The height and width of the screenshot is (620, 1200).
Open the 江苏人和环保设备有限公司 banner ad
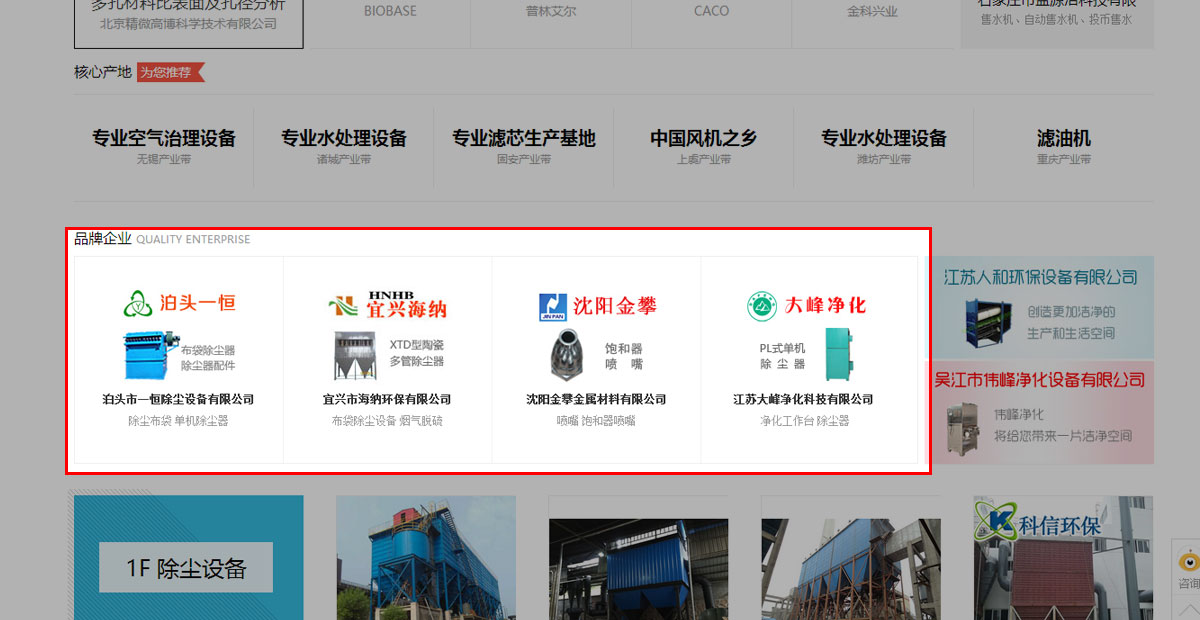pos(1040,307)
